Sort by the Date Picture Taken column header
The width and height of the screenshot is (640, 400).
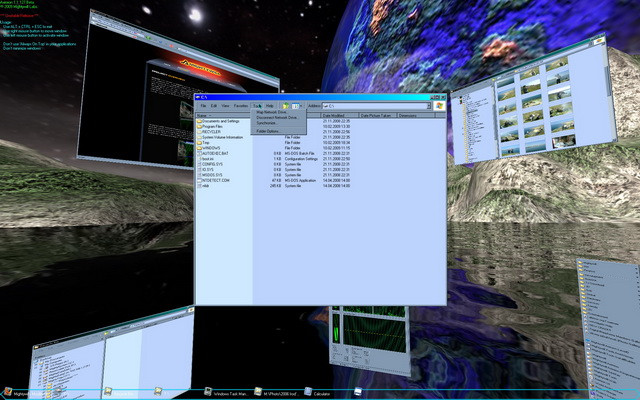click(x=378, y=116)
